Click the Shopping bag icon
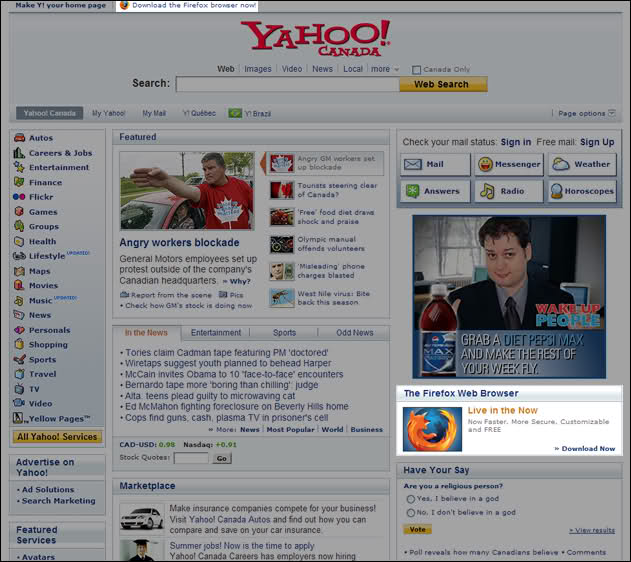This screenshot has width=631, height=562. [x=19, y=344]
